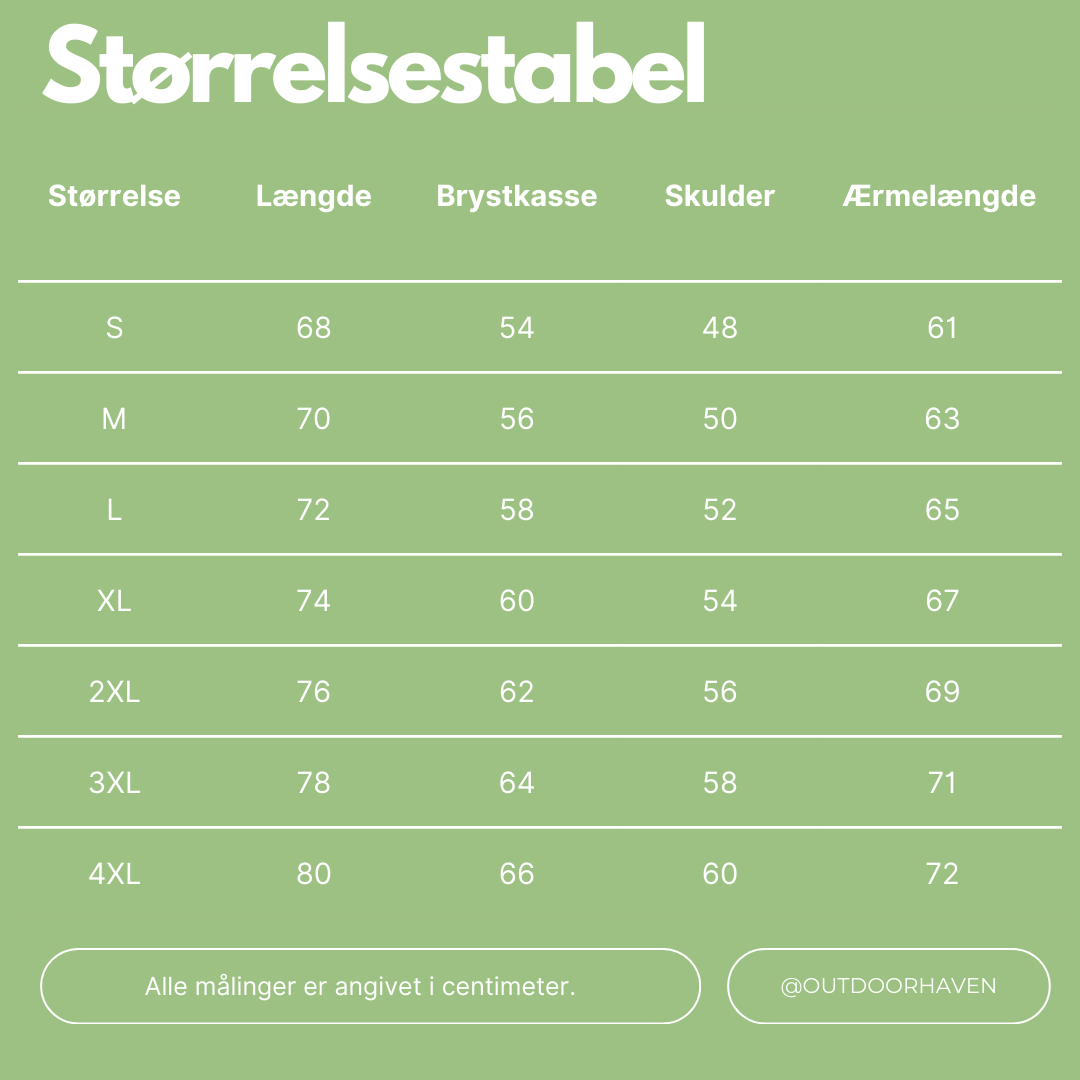Click the @OUTDOORHAVEN handle button

pos(888,986)
